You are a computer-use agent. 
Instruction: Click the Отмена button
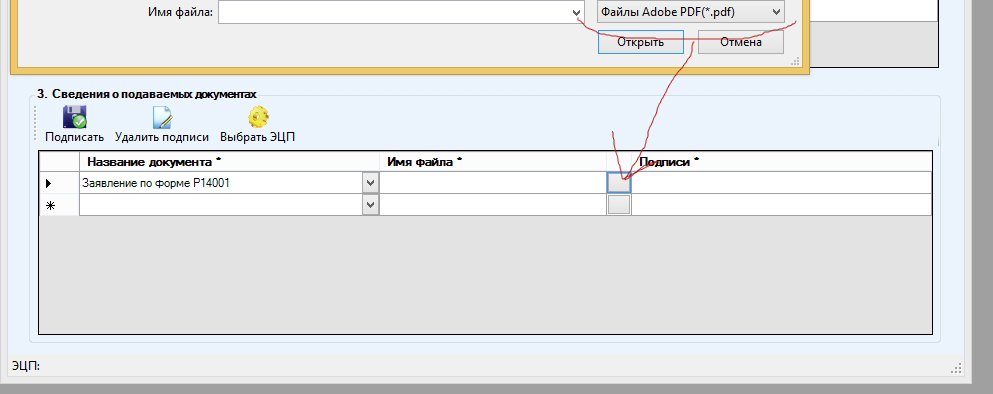pyautogui.click(x=740, y=42)
